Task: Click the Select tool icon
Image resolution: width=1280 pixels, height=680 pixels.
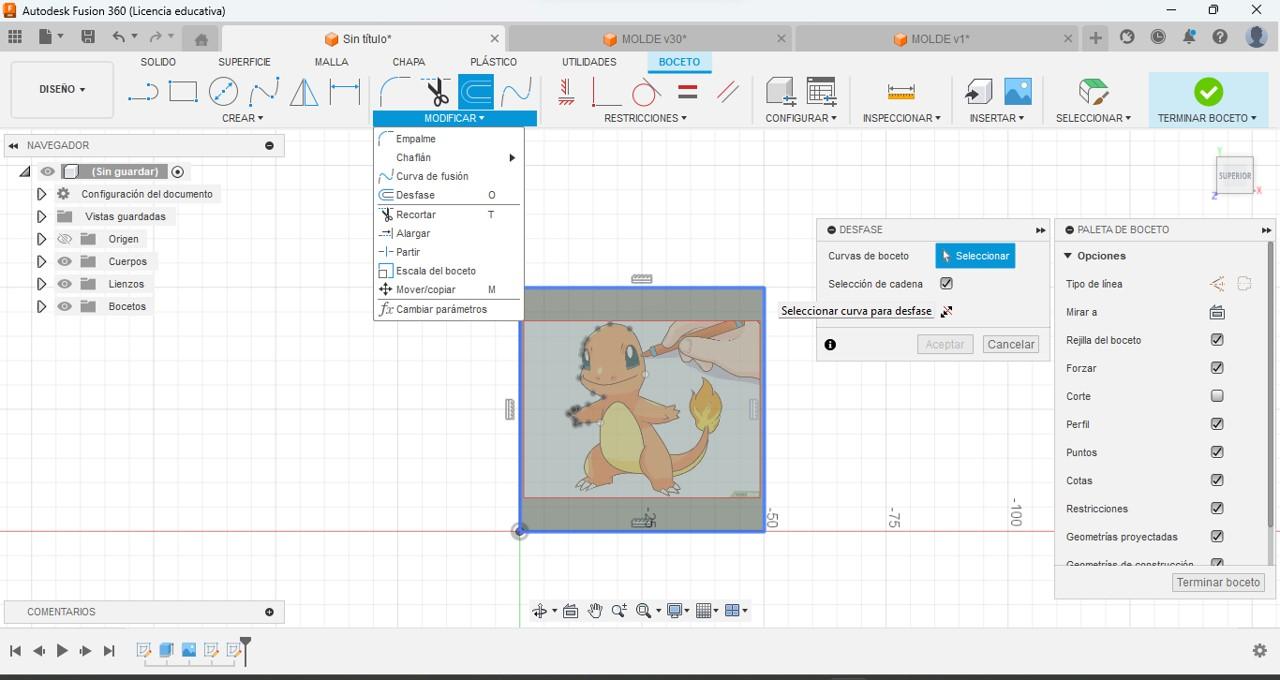Action: click(x=1093, y=92)
